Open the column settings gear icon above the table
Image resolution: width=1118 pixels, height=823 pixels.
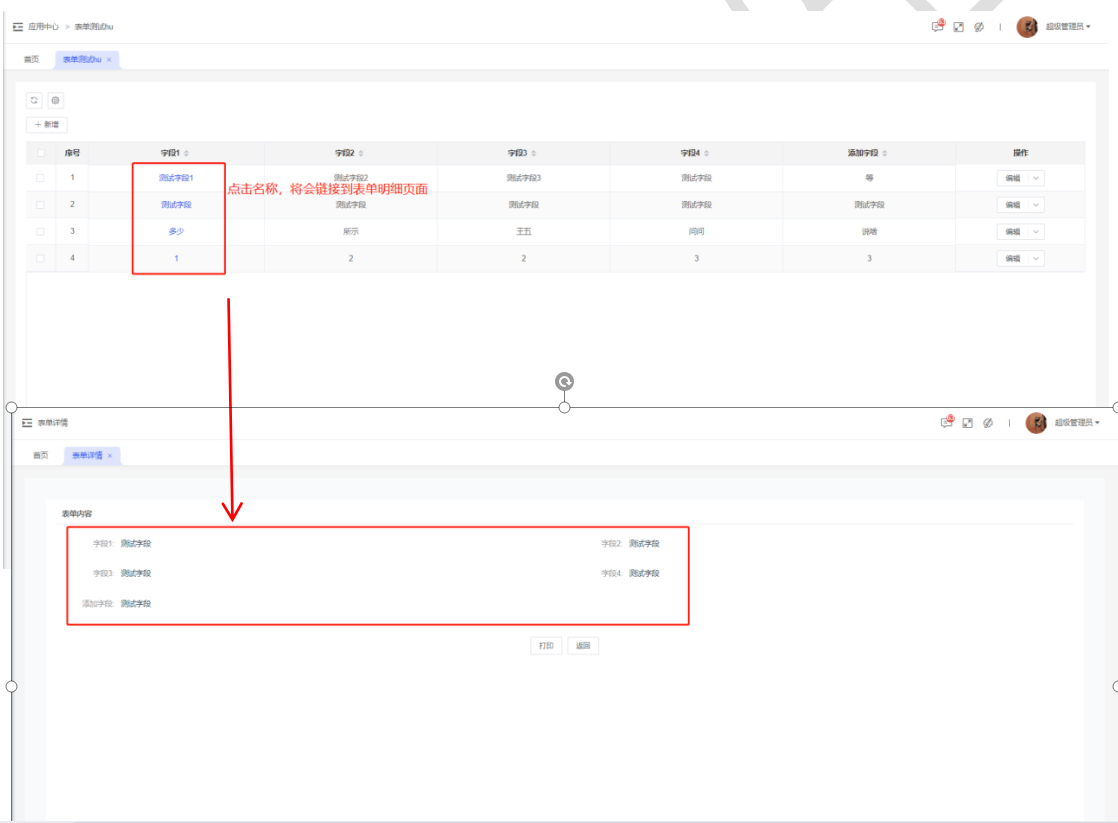point(56,101)
